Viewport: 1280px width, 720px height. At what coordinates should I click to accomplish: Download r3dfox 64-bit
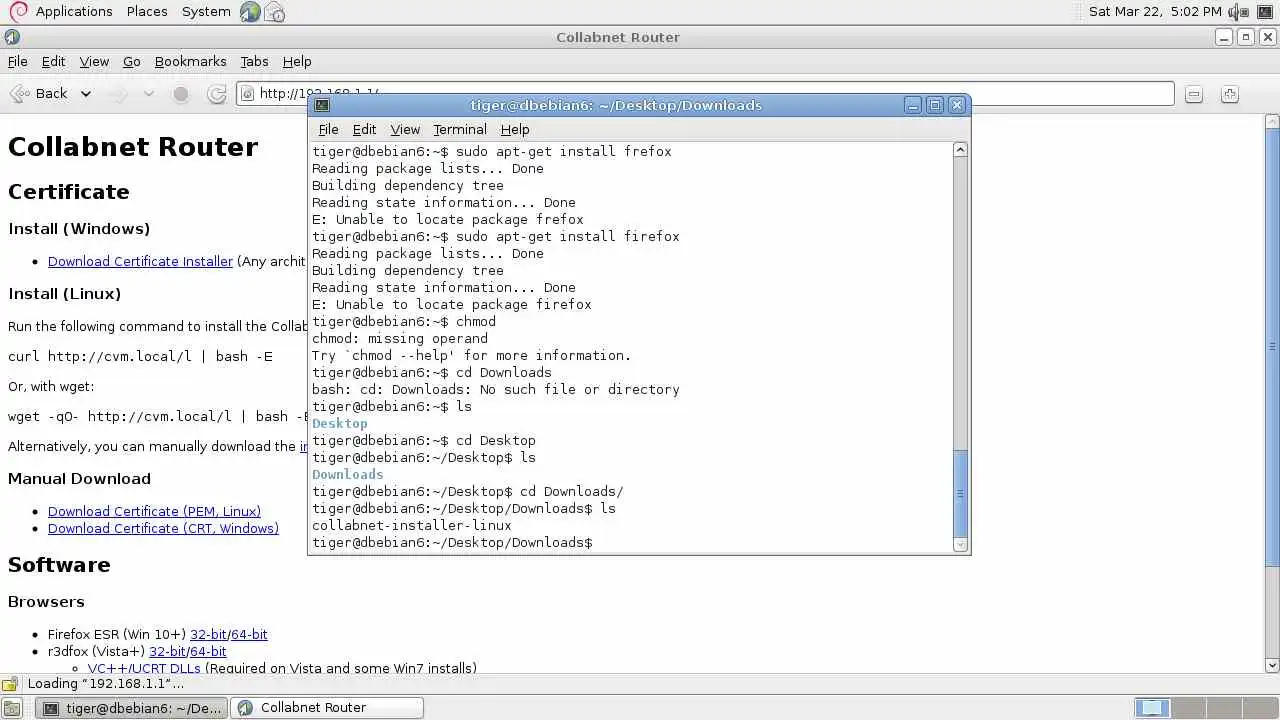[x=208, y=651]
